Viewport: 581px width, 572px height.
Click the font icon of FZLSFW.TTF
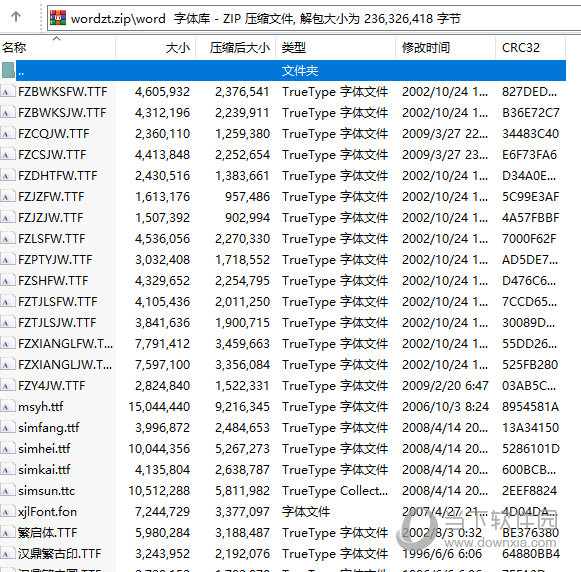(x=7, y=239)
